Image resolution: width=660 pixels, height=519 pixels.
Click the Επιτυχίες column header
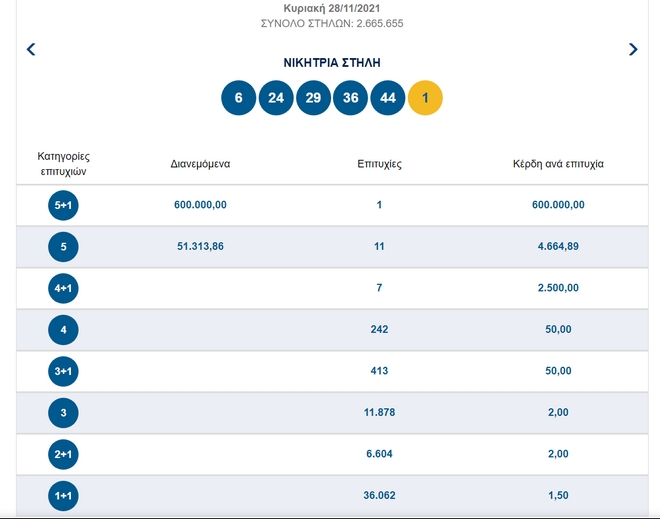tap(379, 164)
